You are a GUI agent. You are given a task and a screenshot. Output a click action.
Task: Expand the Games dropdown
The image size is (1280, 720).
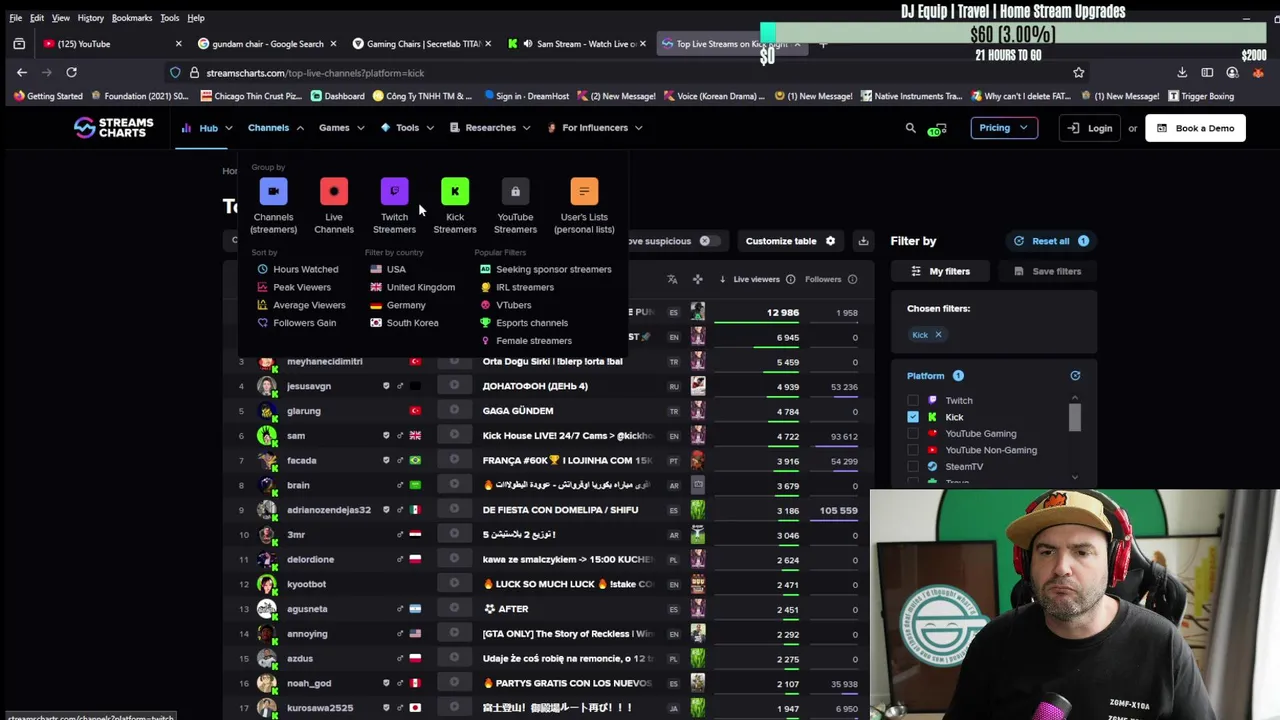(x=341, y=128)
